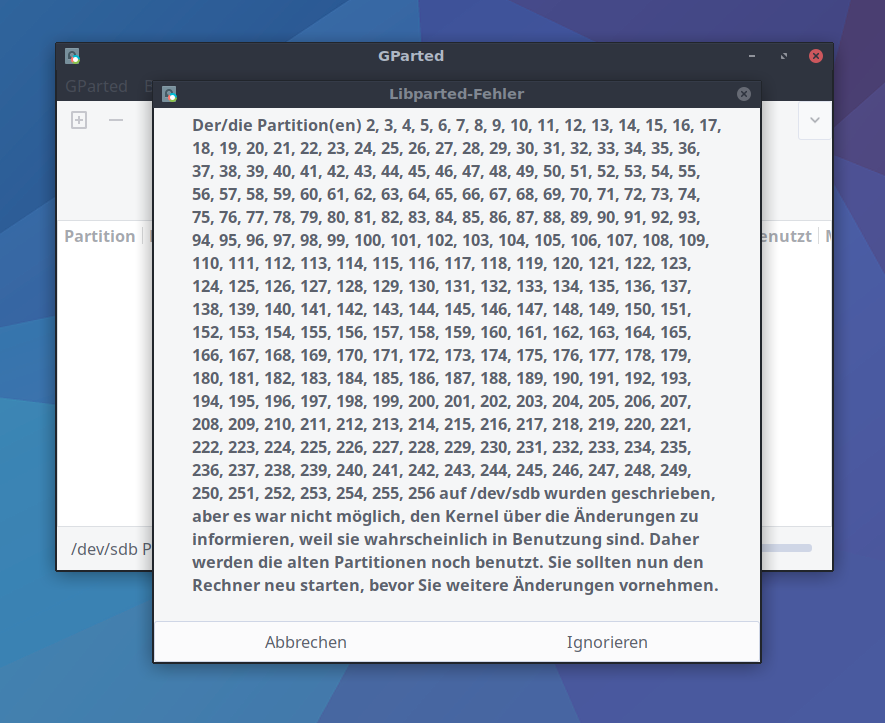Open the device selector dropdown chevron
Screen dimensions: 885x723
(x=814, y=120)
